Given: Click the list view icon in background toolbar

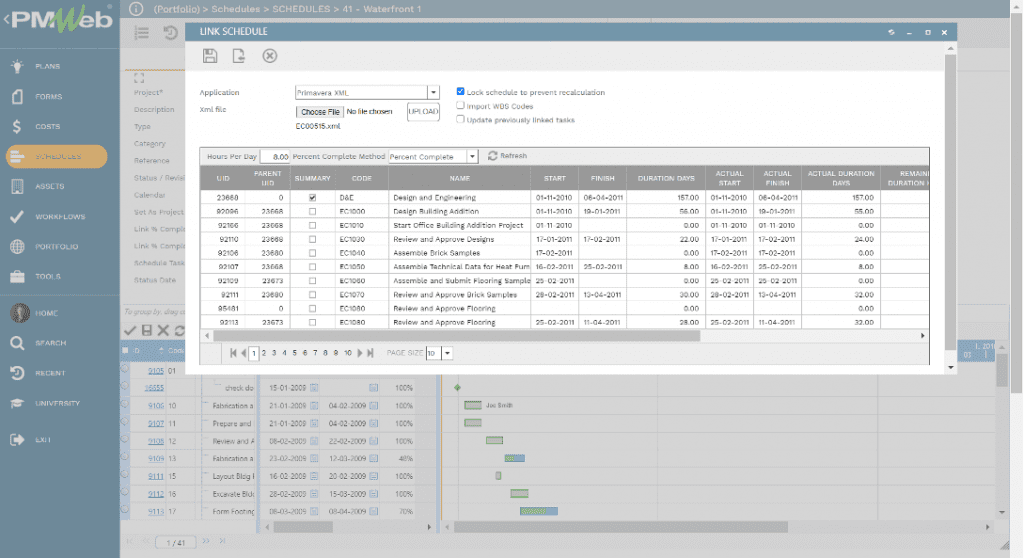Looking at the screenshot, I should pos(142,33).
